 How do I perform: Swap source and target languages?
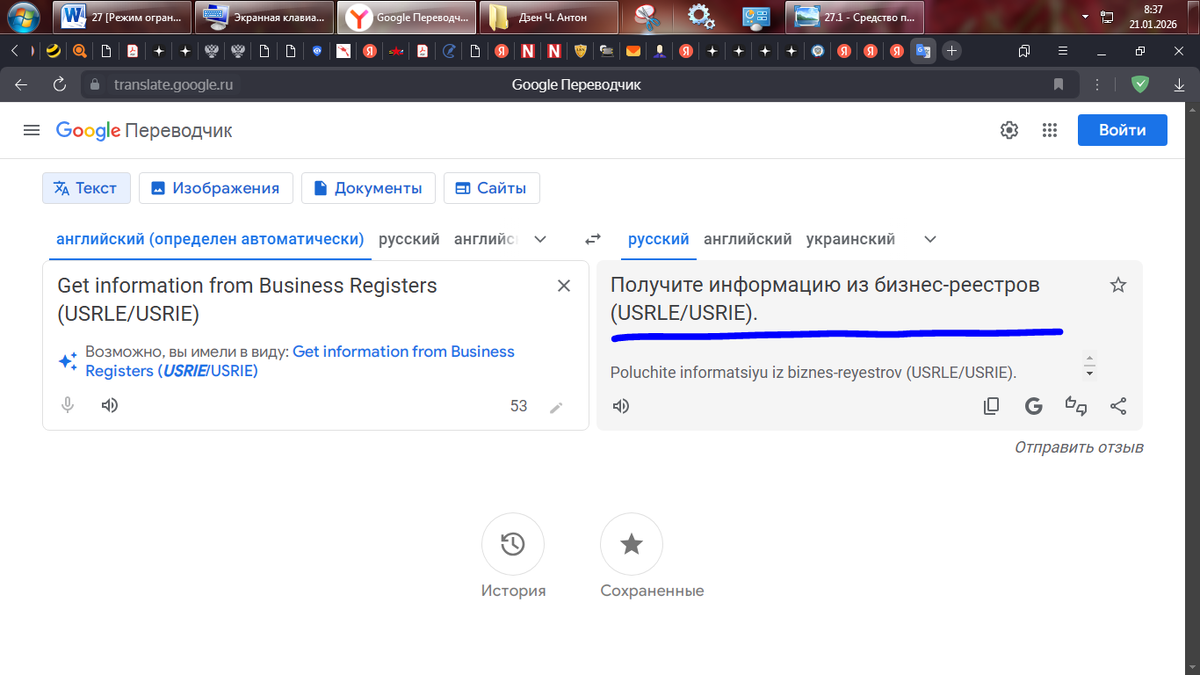592,240
